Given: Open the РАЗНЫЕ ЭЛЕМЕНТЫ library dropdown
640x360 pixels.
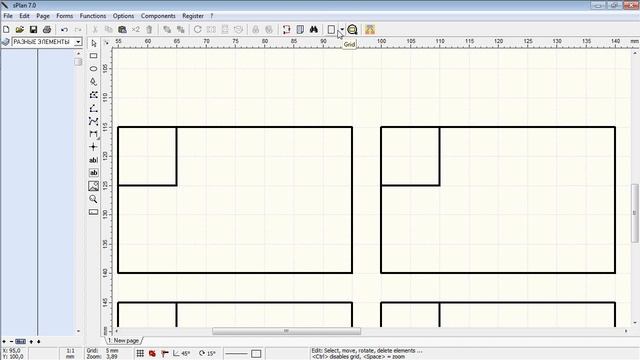Looking at the screenshot, I should [78, 42].
